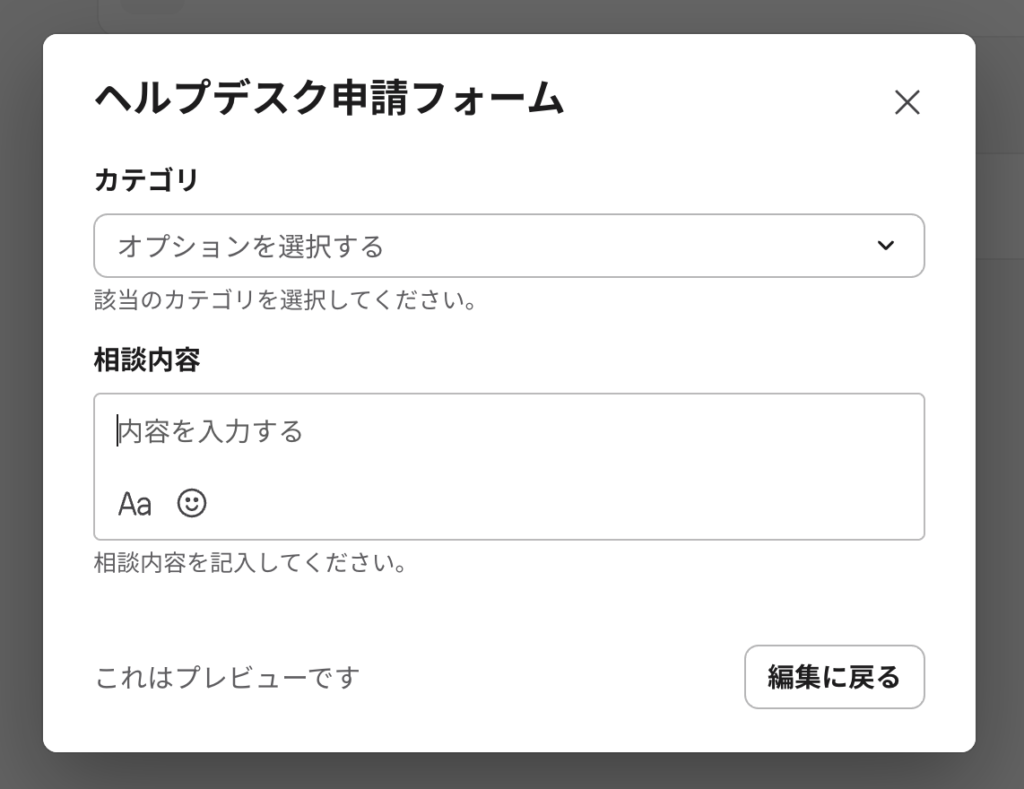Click empty footer space left of 編集に戻る
Screen dimensions: 1024x789
tap(550, 678)
